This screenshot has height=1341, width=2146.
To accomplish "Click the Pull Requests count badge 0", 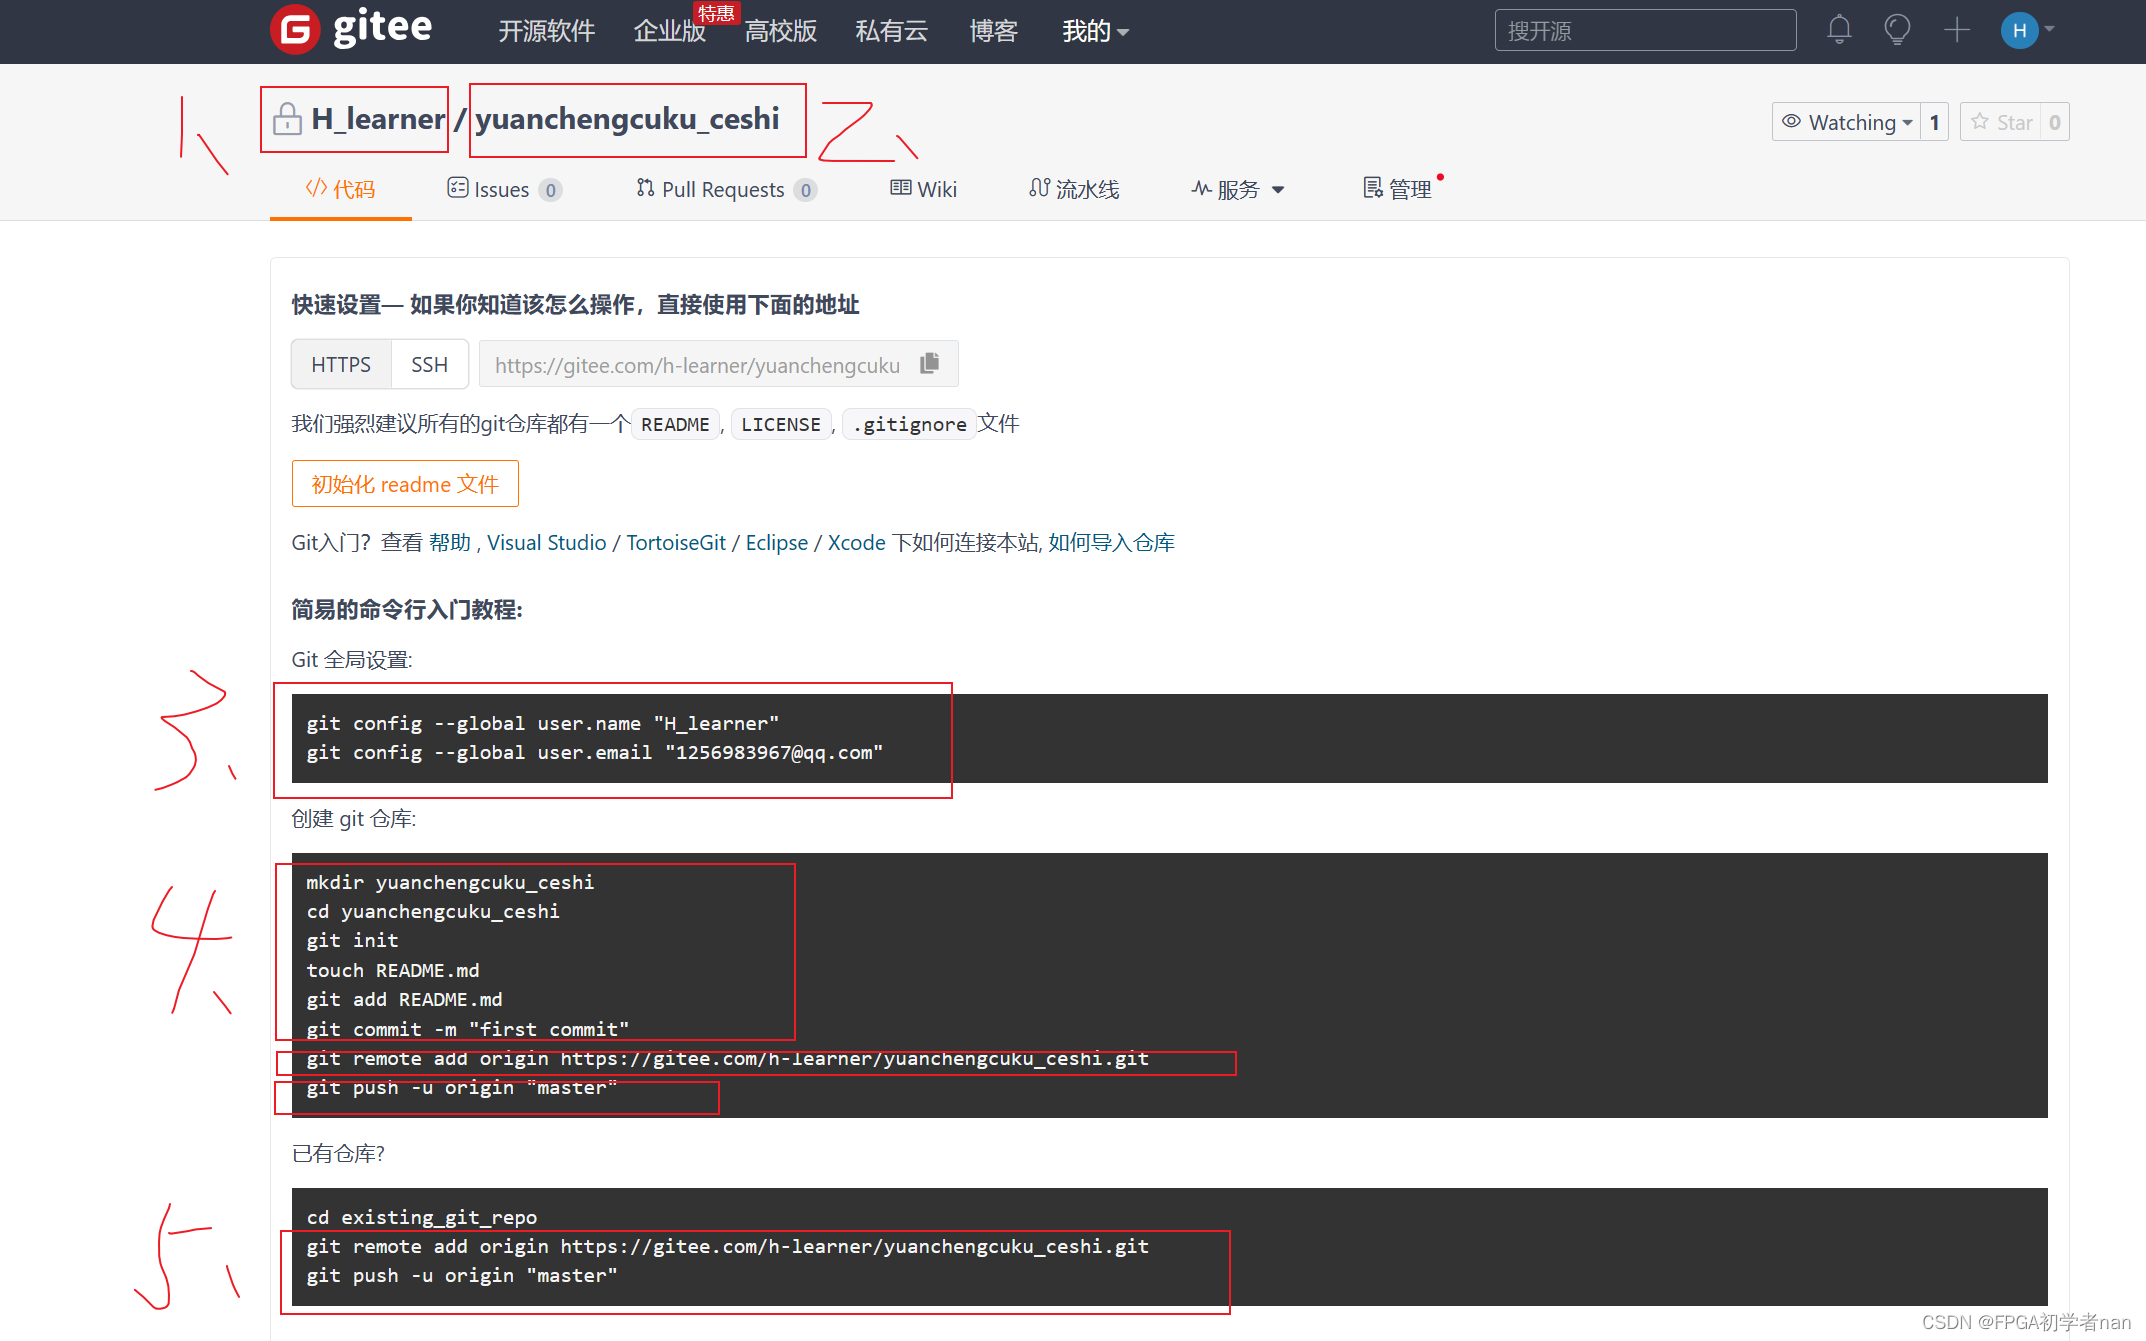I will [x=806, y=190].
